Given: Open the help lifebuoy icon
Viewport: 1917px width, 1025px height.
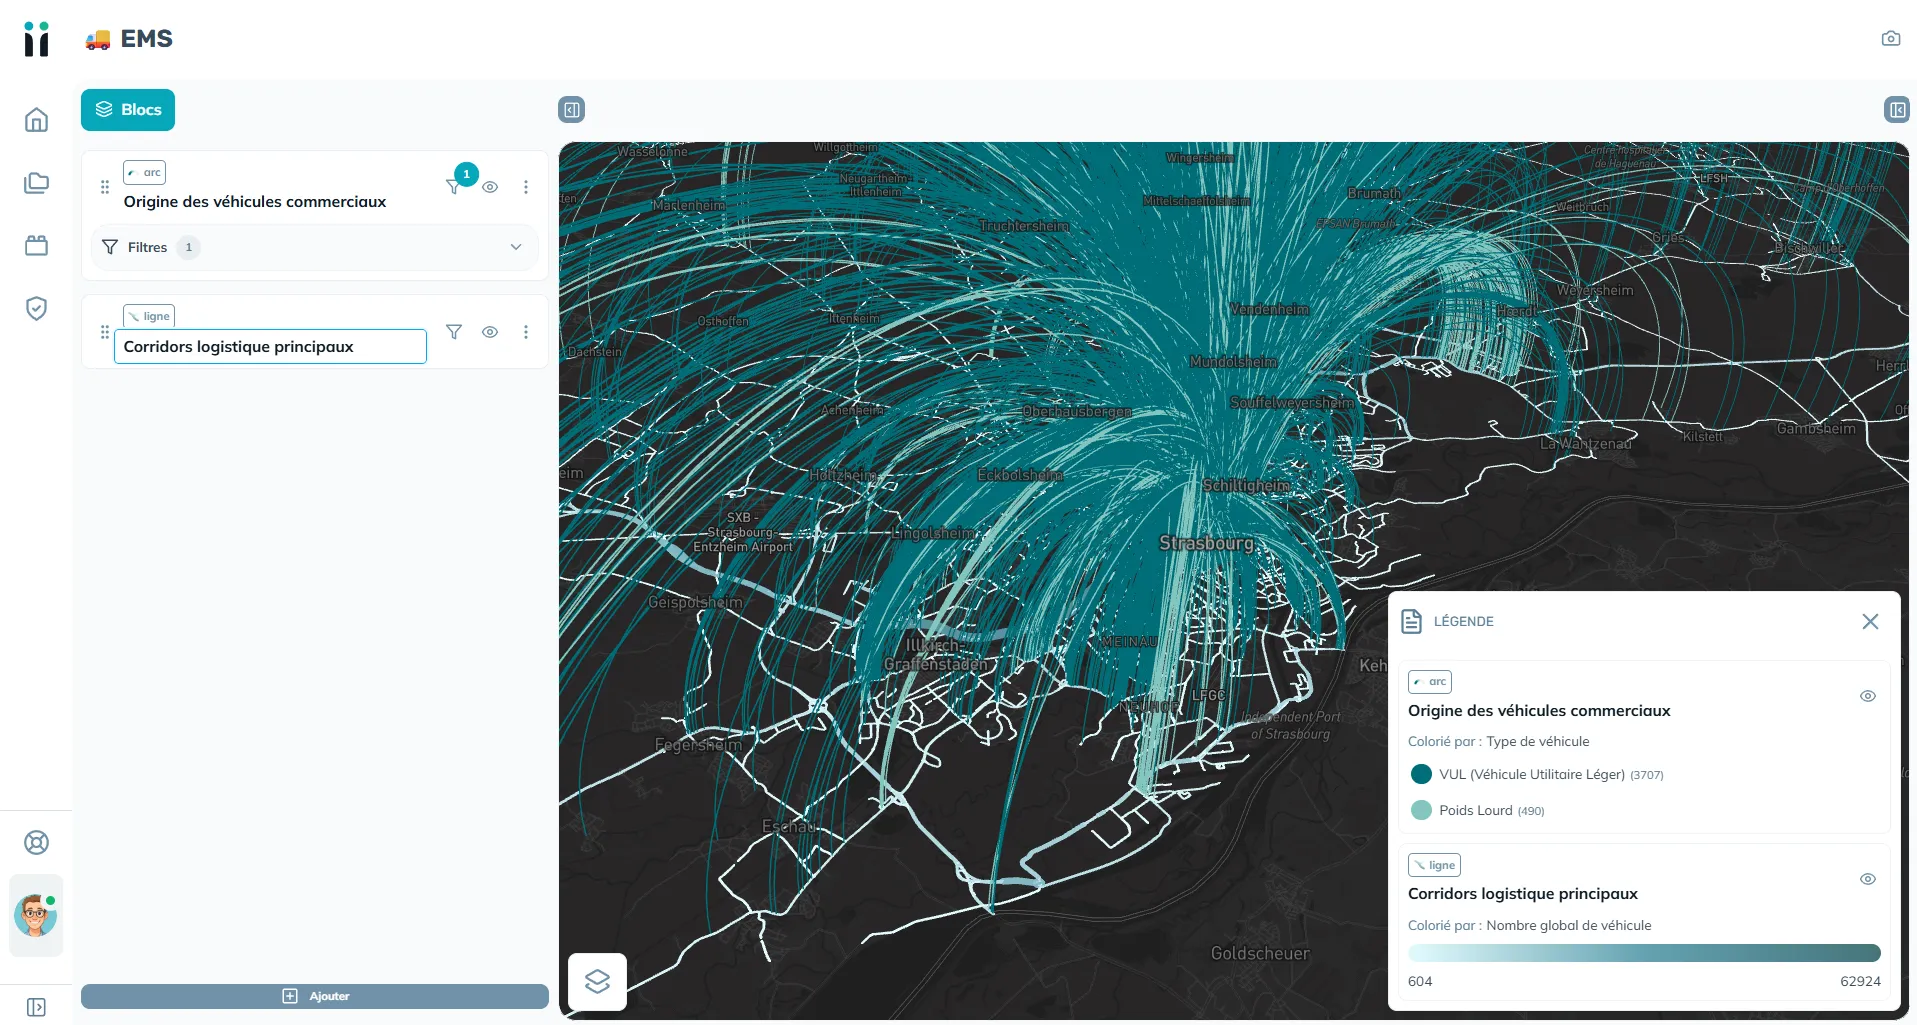Looking at the screenshot, I should [36, 842].
